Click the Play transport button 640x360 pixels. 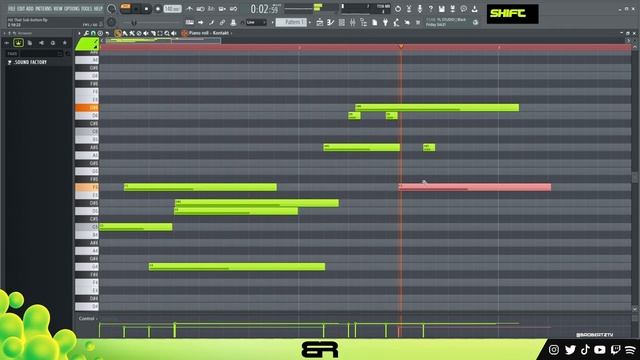136,9
